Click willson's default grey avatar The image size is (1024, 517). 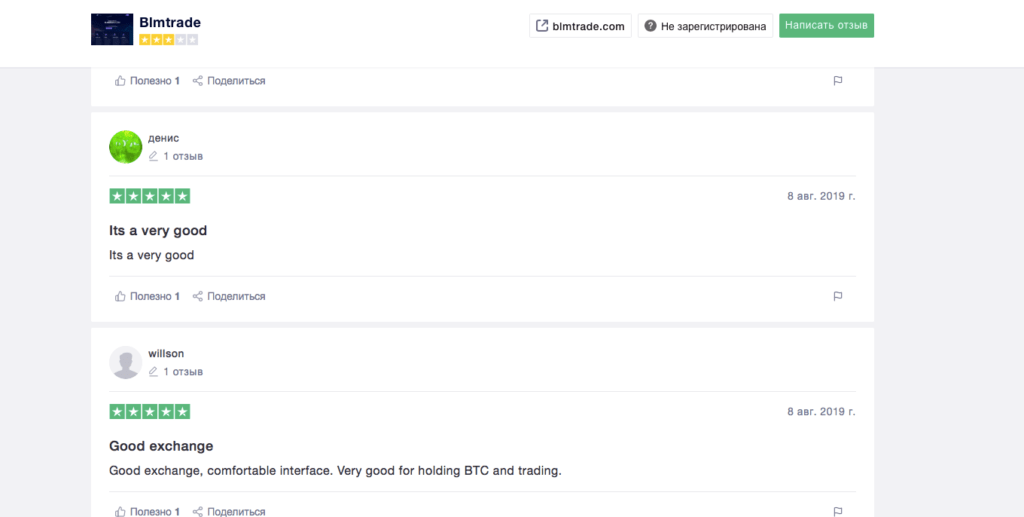(x=125, y=362)
